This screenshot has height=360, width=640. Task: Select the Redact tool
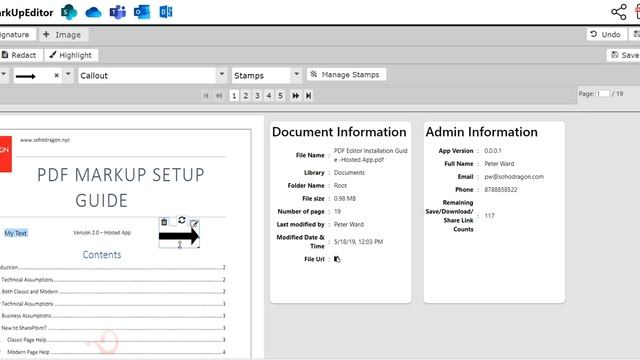click(x=20, y=55)
